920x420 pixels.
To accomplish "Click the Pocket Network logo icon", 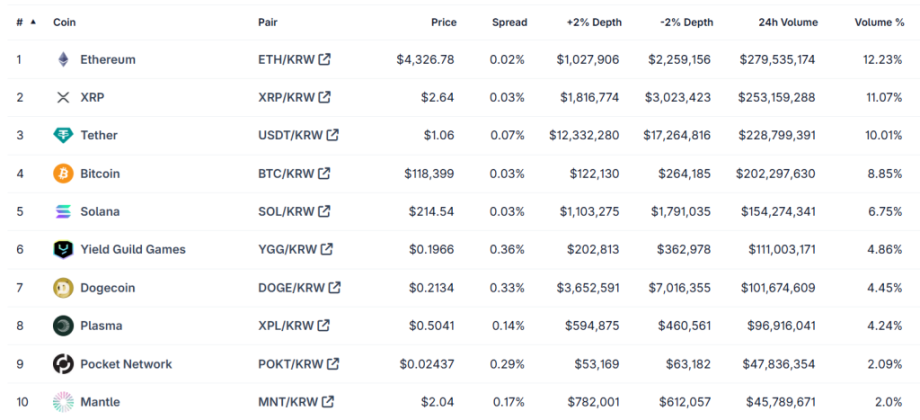I will 63,364.
